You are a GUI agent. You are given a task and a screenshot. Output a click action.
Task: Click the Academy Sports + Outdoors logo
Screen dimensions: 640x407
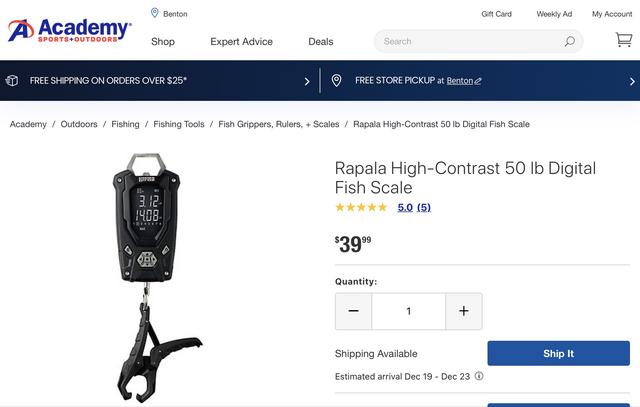[x=70, y=31]
